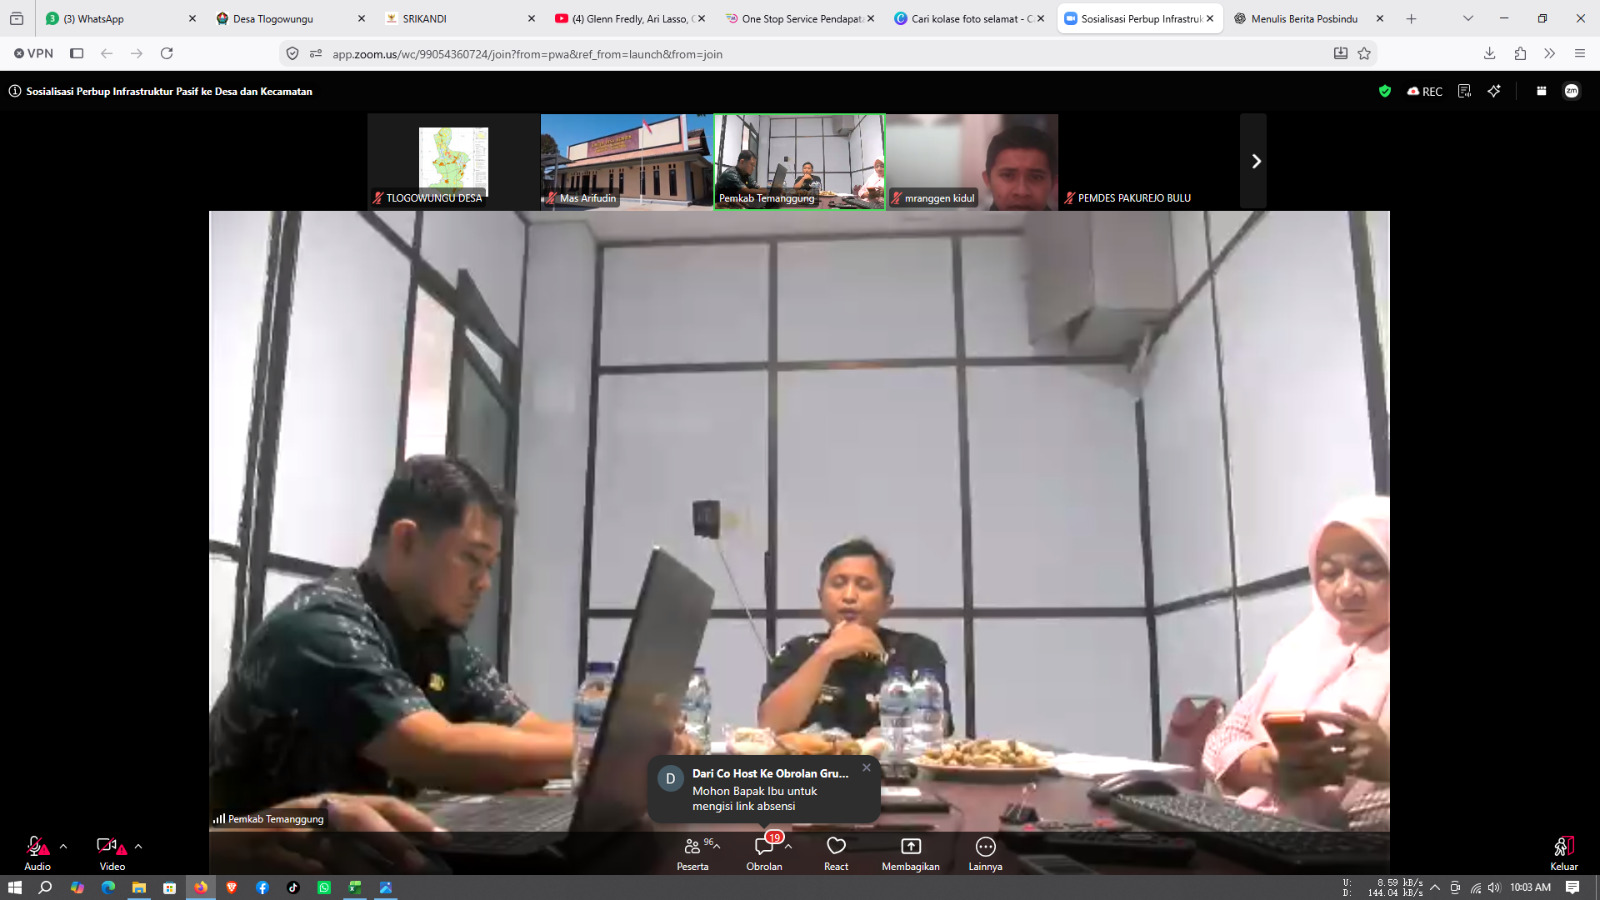Start Video camera toggle

[x=112, y=853]
